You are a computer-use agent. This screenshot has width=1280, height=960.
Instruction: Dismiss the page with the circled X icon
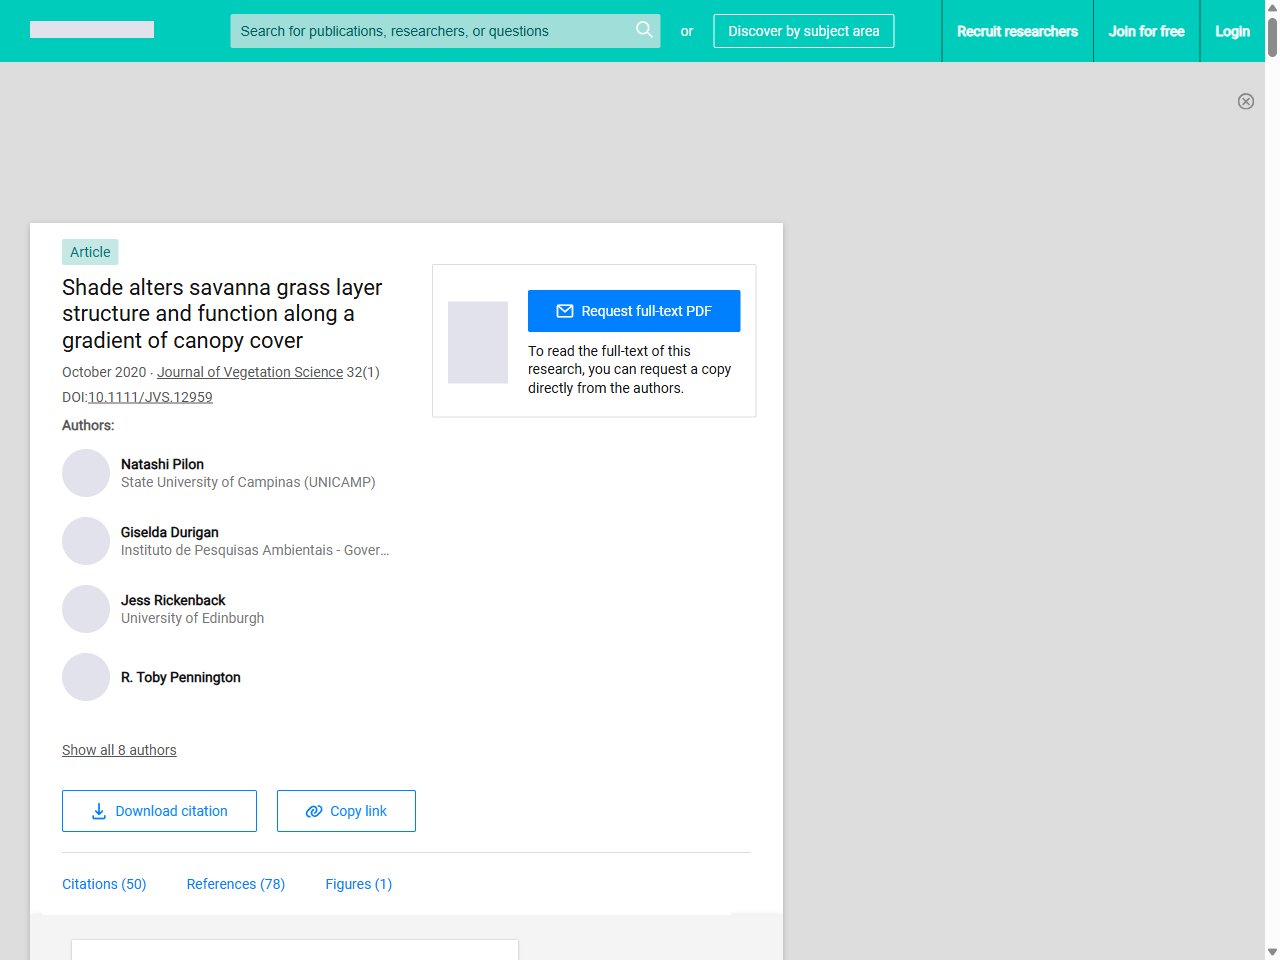point(1246,101)
